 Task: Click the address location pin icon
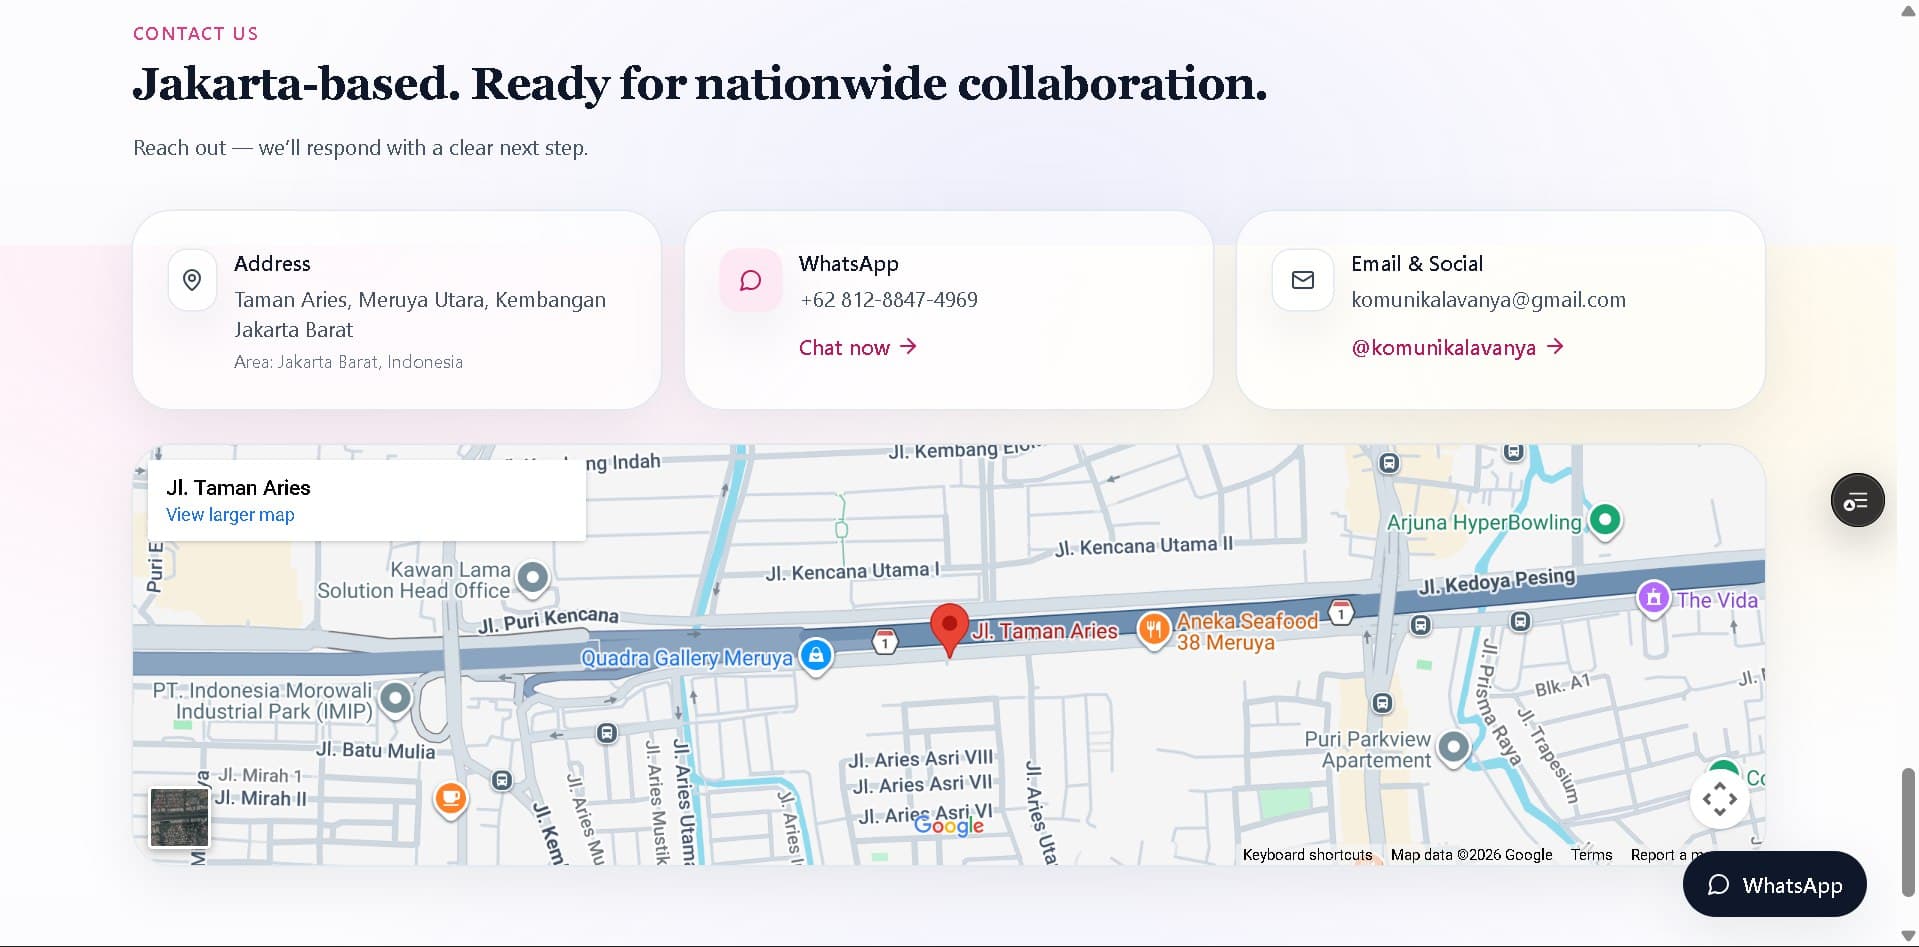tap(192, 280)
